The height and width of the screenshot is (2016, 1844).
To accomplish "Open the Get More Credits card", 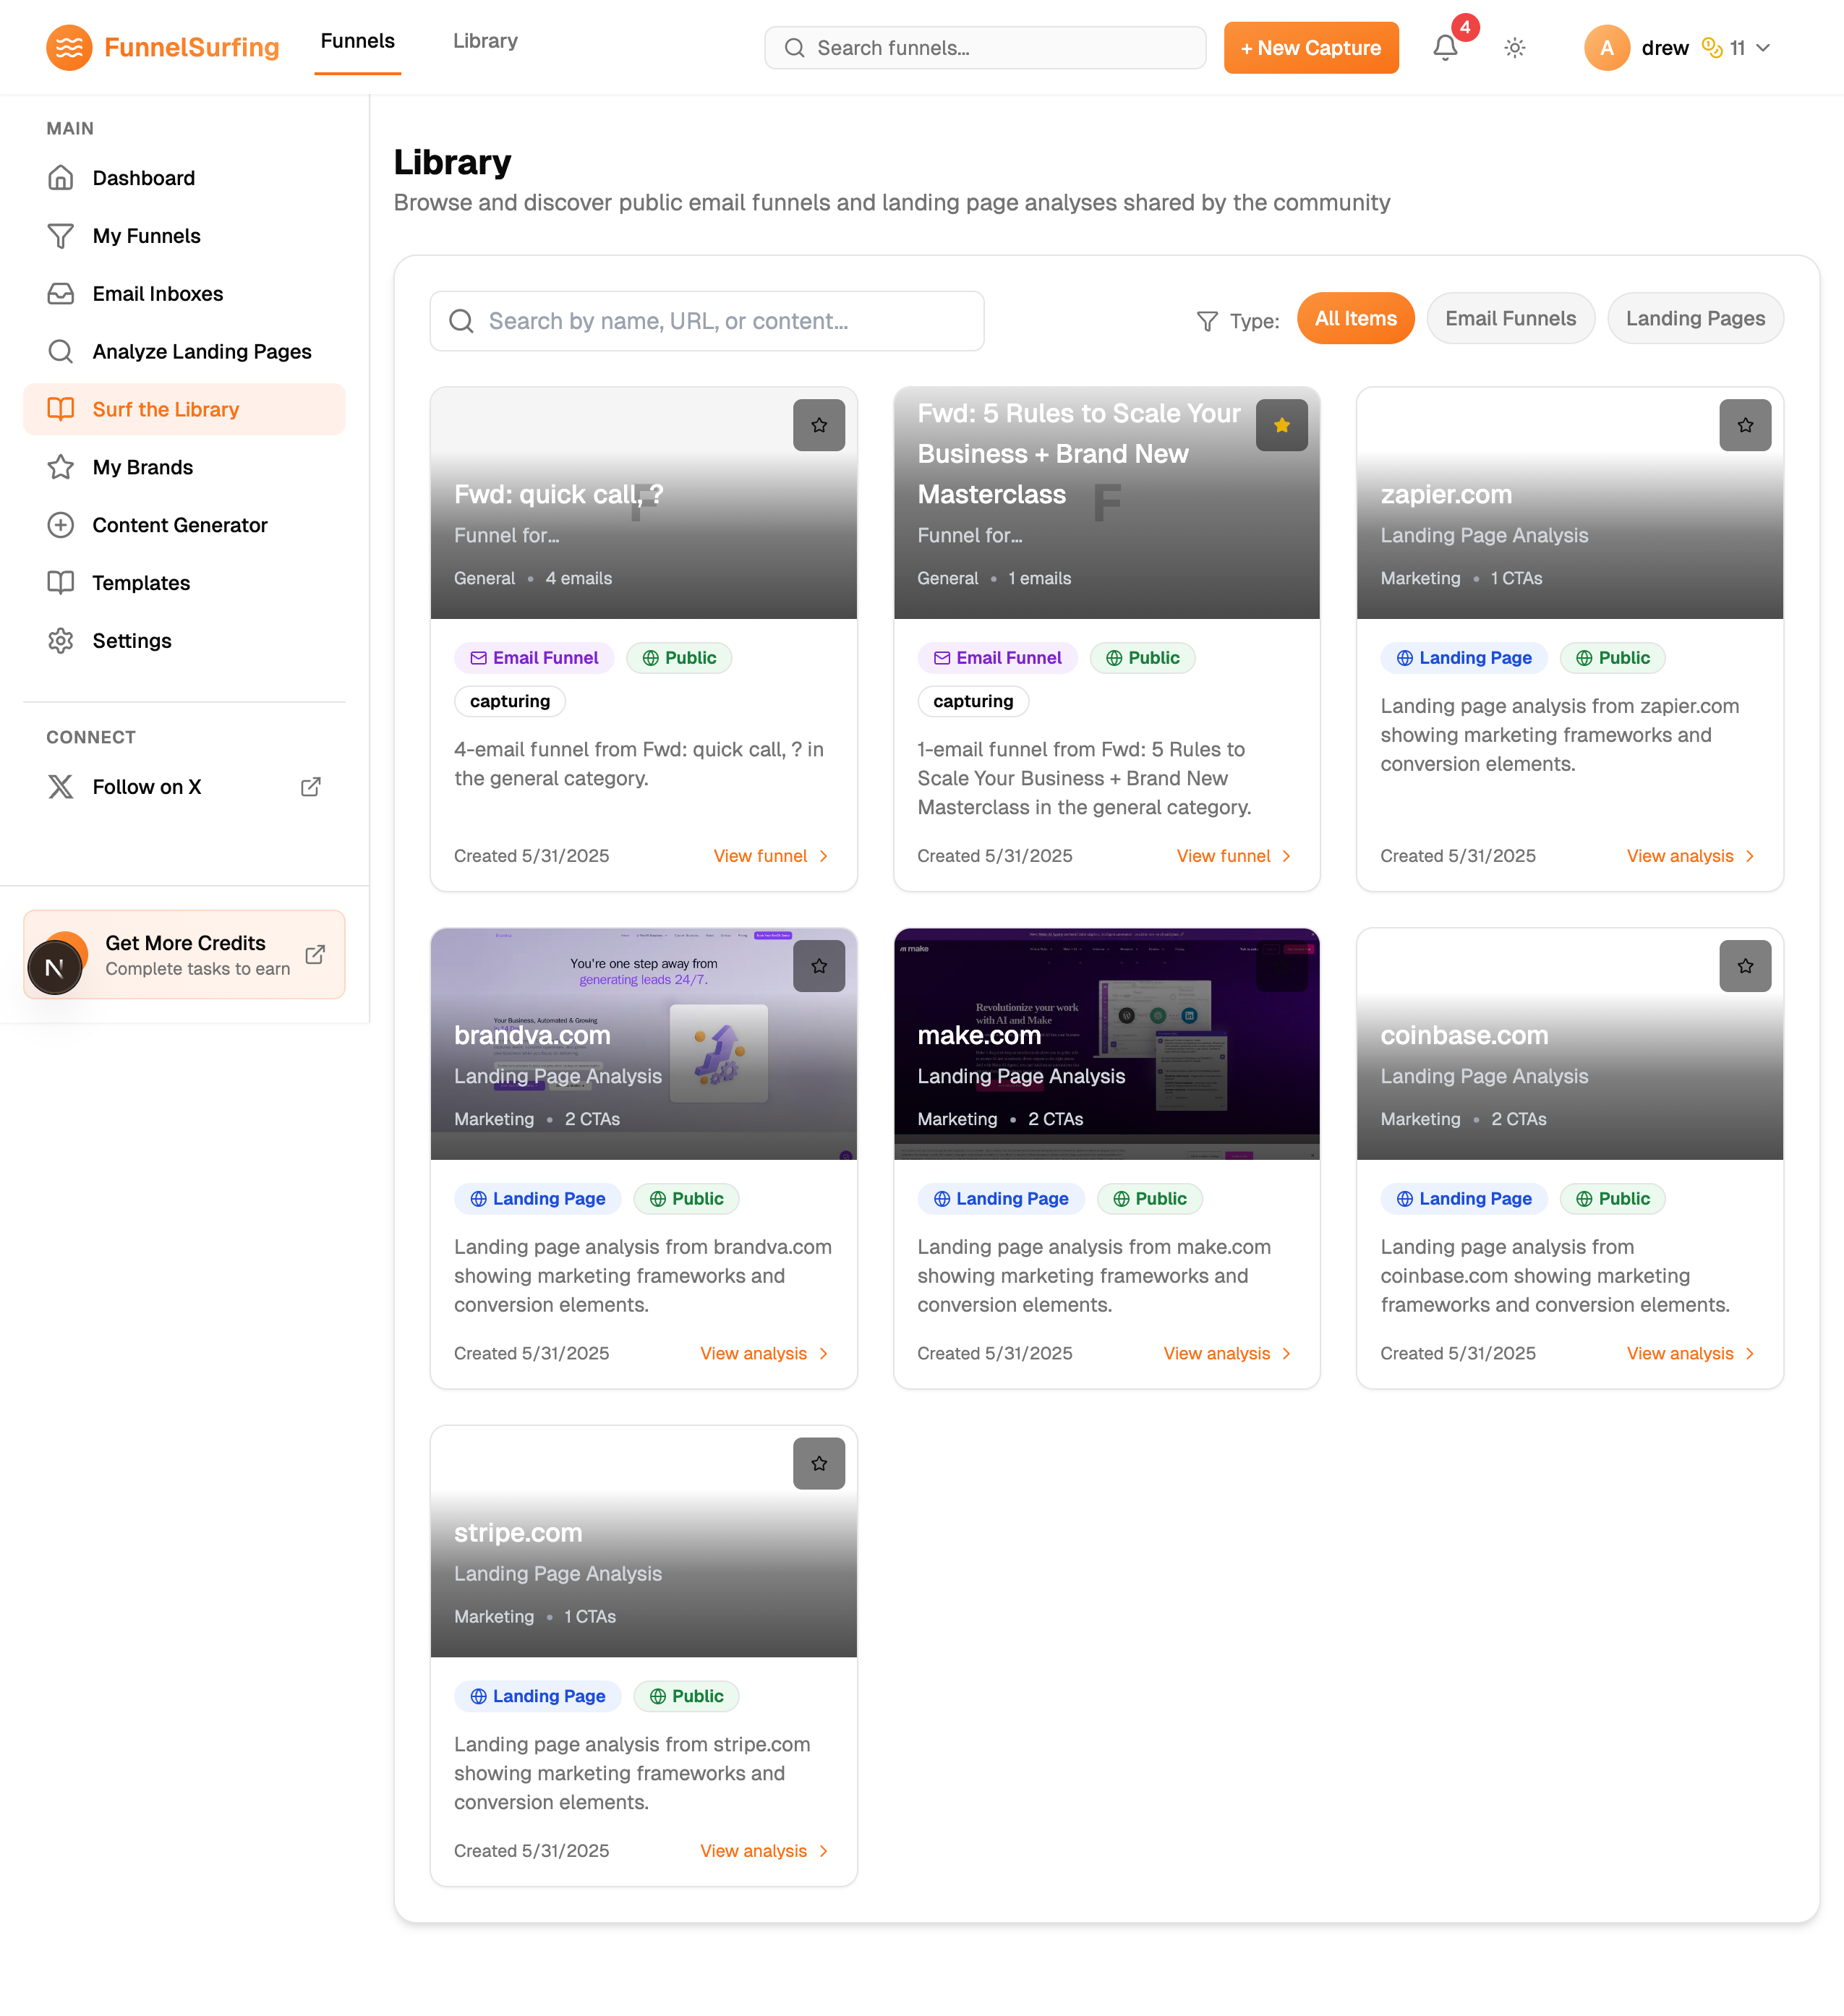I will coord(184,954).
